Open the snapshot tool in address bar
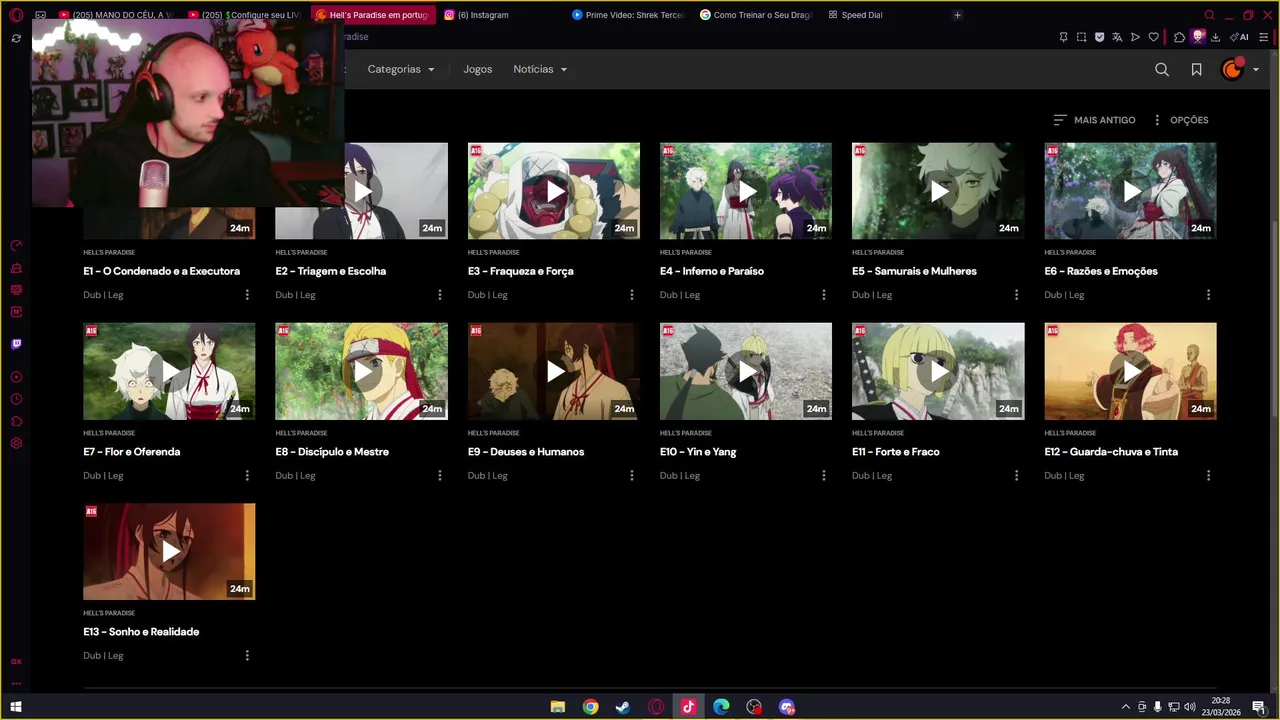 pos(1081,37)
